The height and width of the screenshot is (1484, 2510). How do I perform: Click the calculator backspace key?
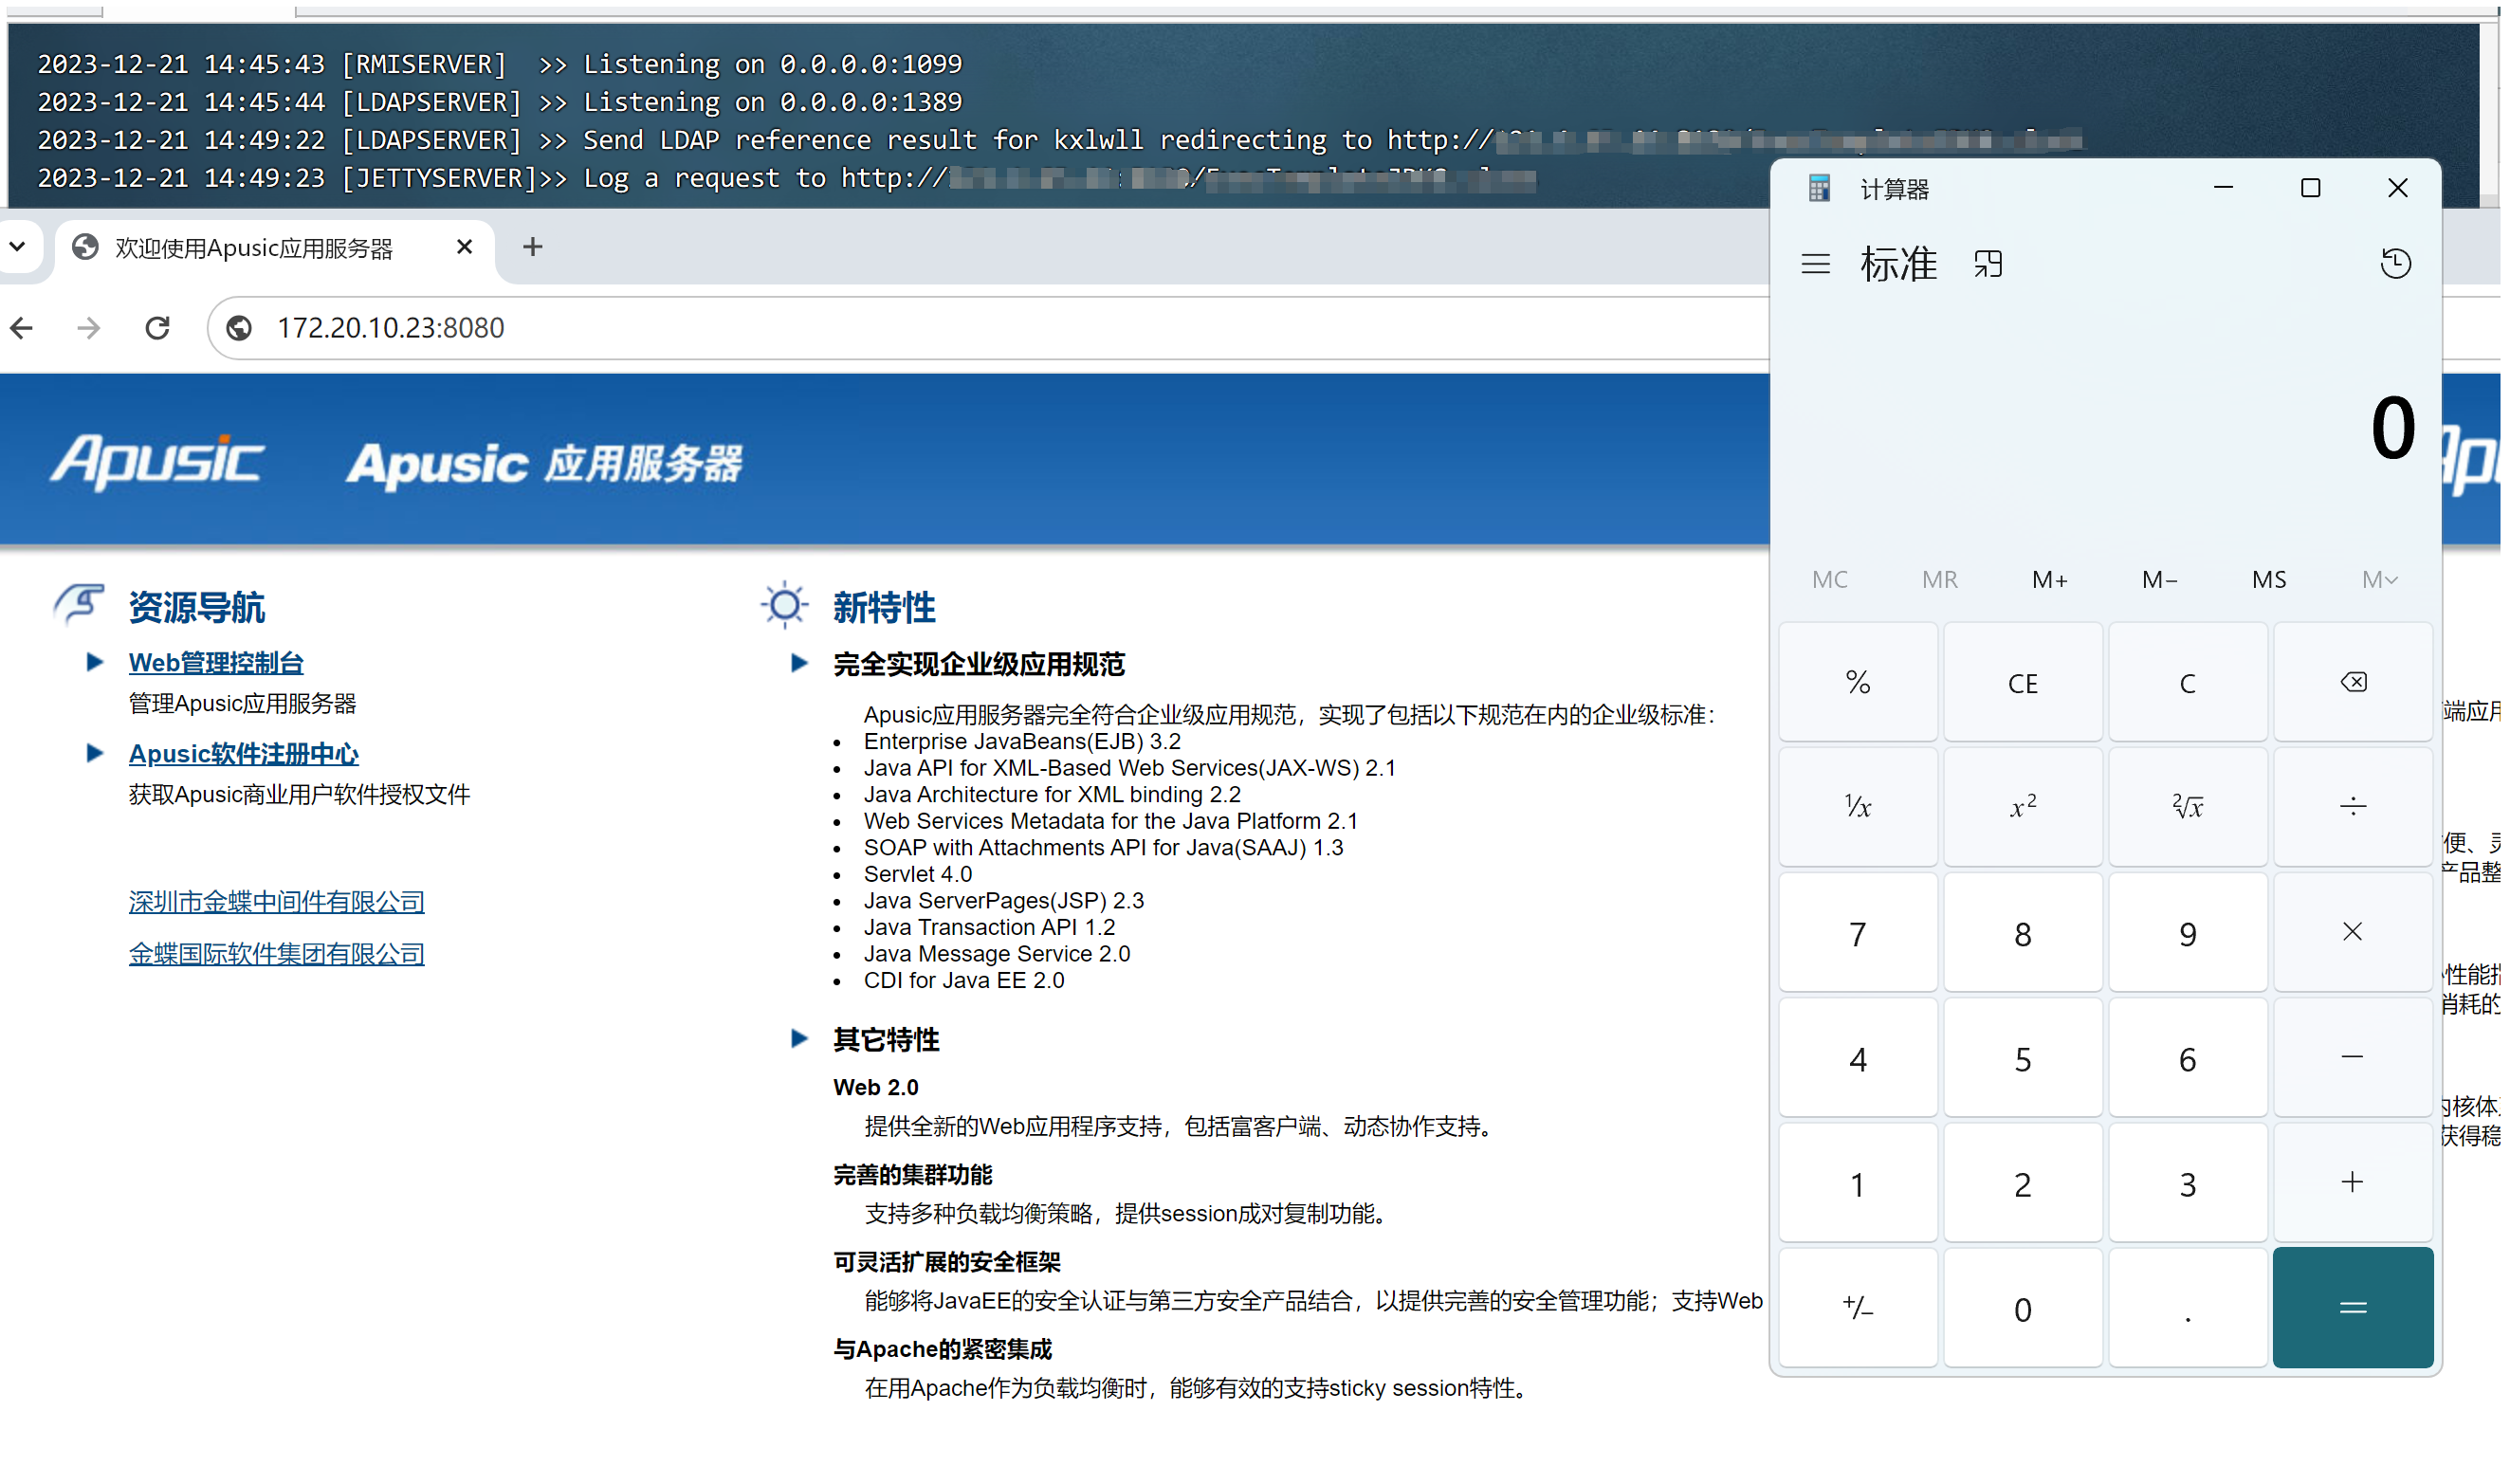coord(2352,682)
